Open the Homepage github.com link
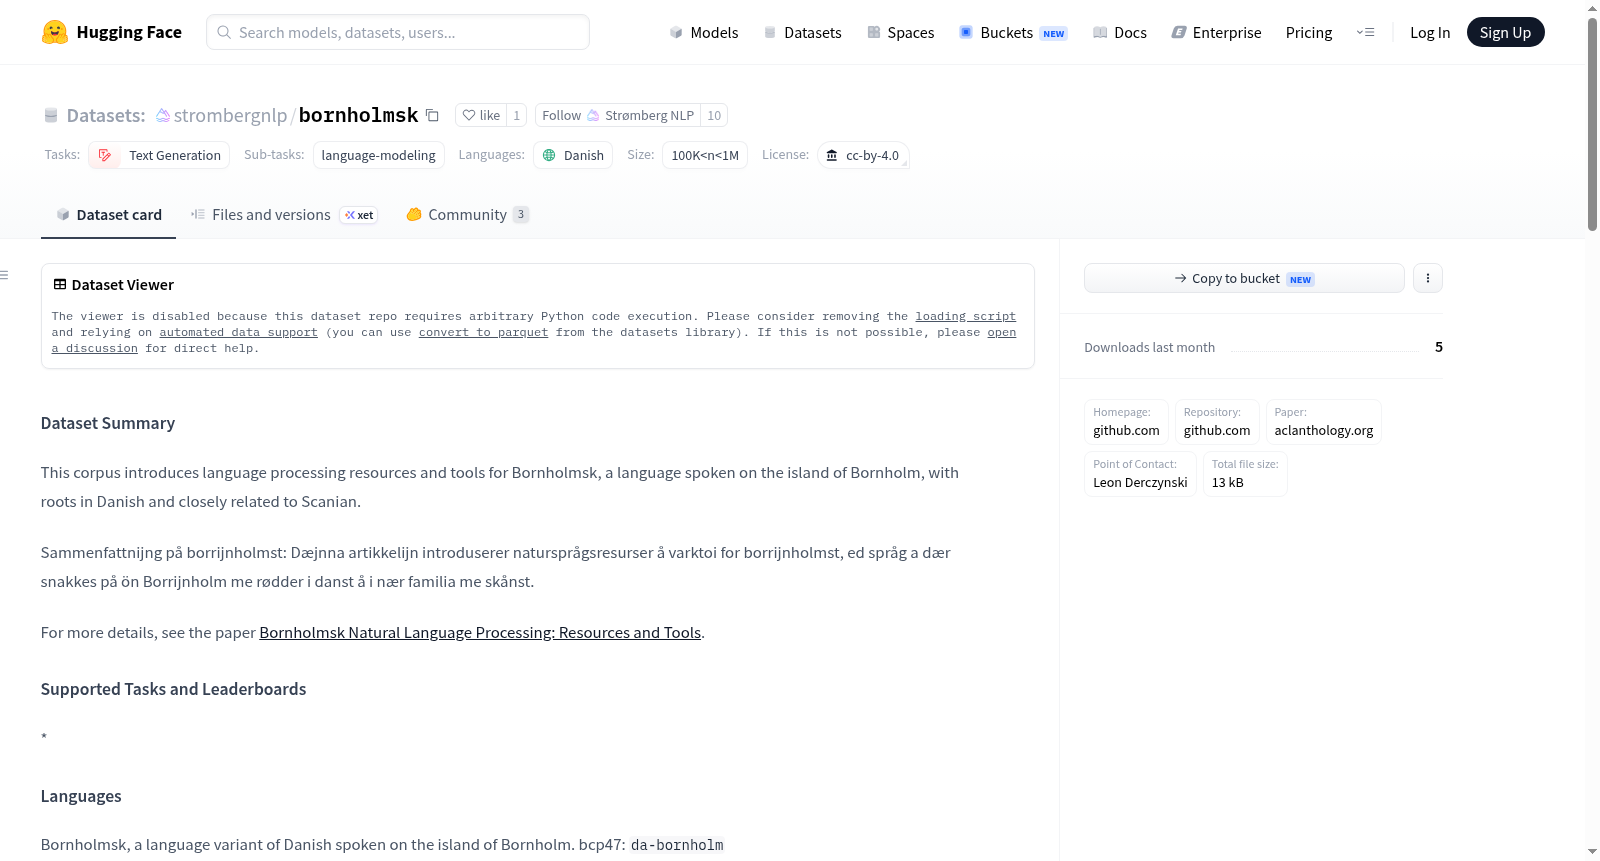Image resolution: width=1600 pixels, height=861 pixels. tap(1126, 421)
